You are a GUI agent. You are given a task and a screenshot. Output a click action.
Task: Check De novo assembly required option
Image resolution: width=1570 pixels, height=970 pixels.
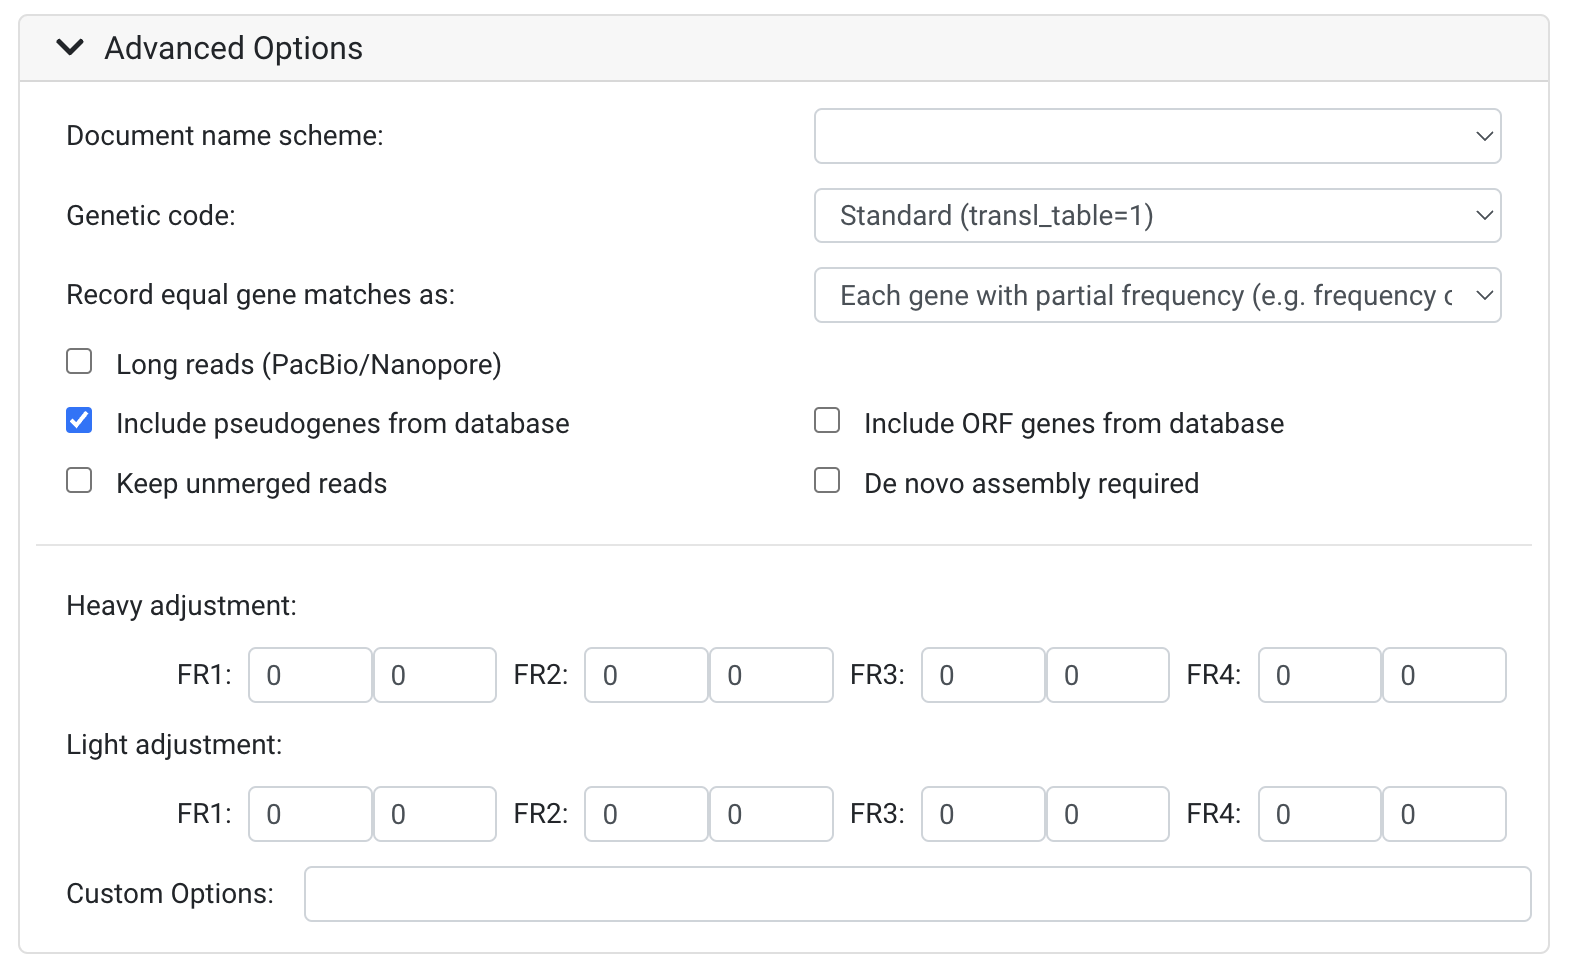point(827,481)
